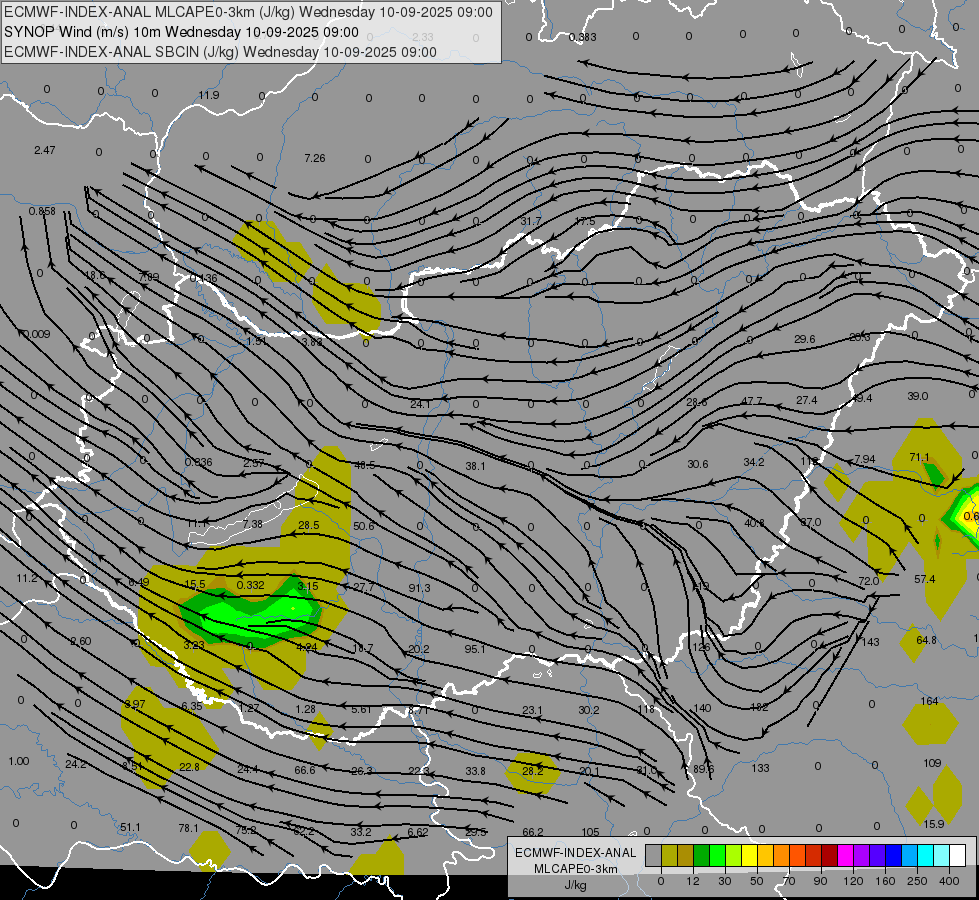This screenshot has width=979, height=900.
Task: Click the 90 tick label on legend
Action: [820, 881]
